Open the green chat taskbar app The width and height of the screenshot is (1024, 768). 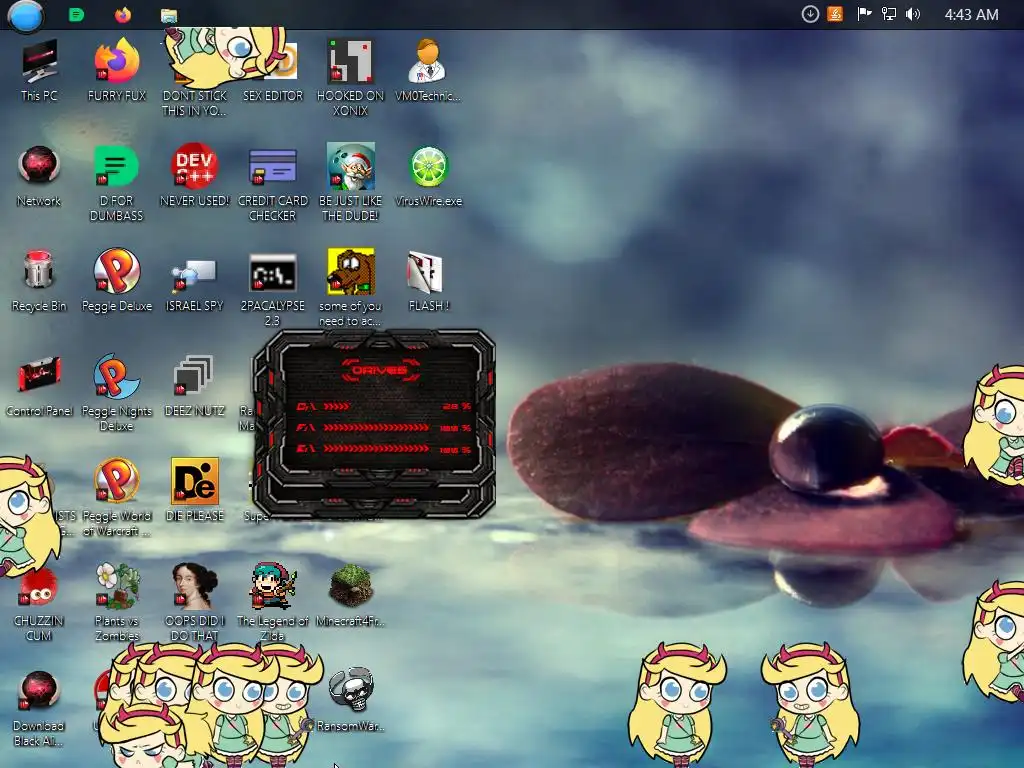(76, 14)
